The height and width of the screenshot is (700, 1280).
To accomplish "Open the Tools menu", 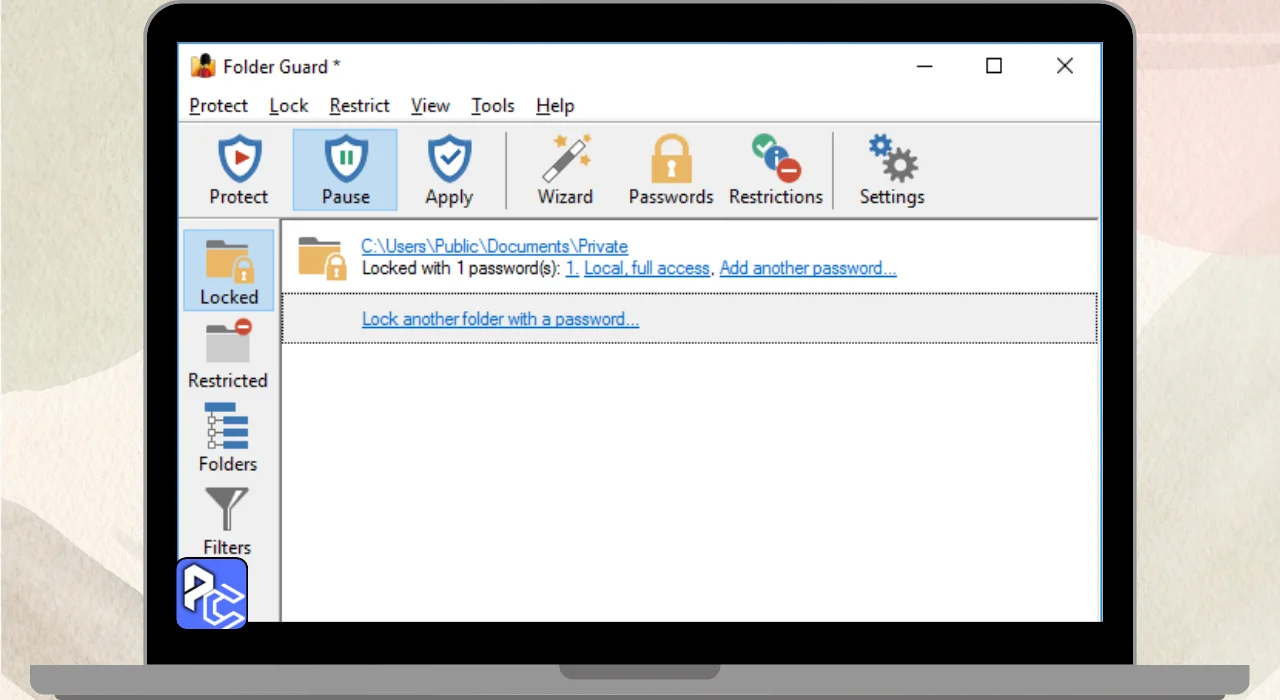I will click(x=493, y=106).
